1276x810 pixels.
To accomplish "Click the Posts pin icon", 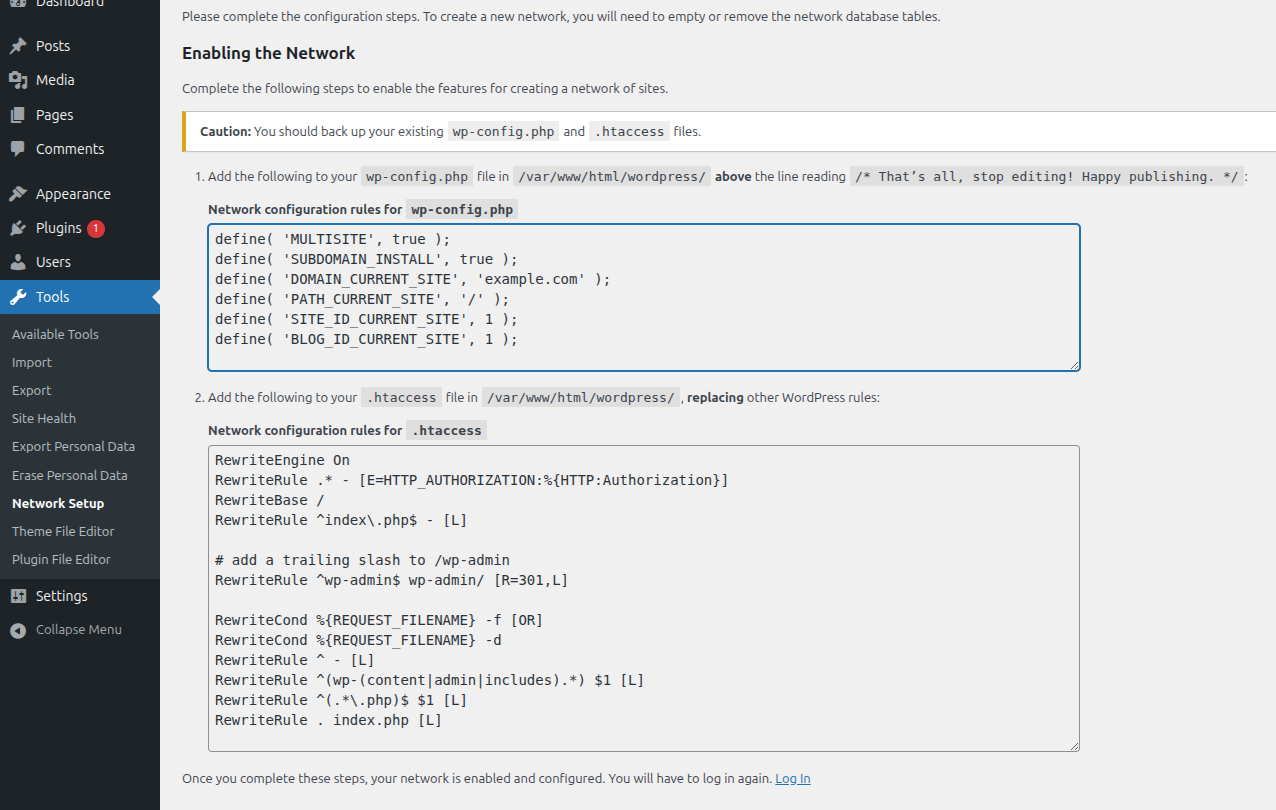I will click(18, 46).
